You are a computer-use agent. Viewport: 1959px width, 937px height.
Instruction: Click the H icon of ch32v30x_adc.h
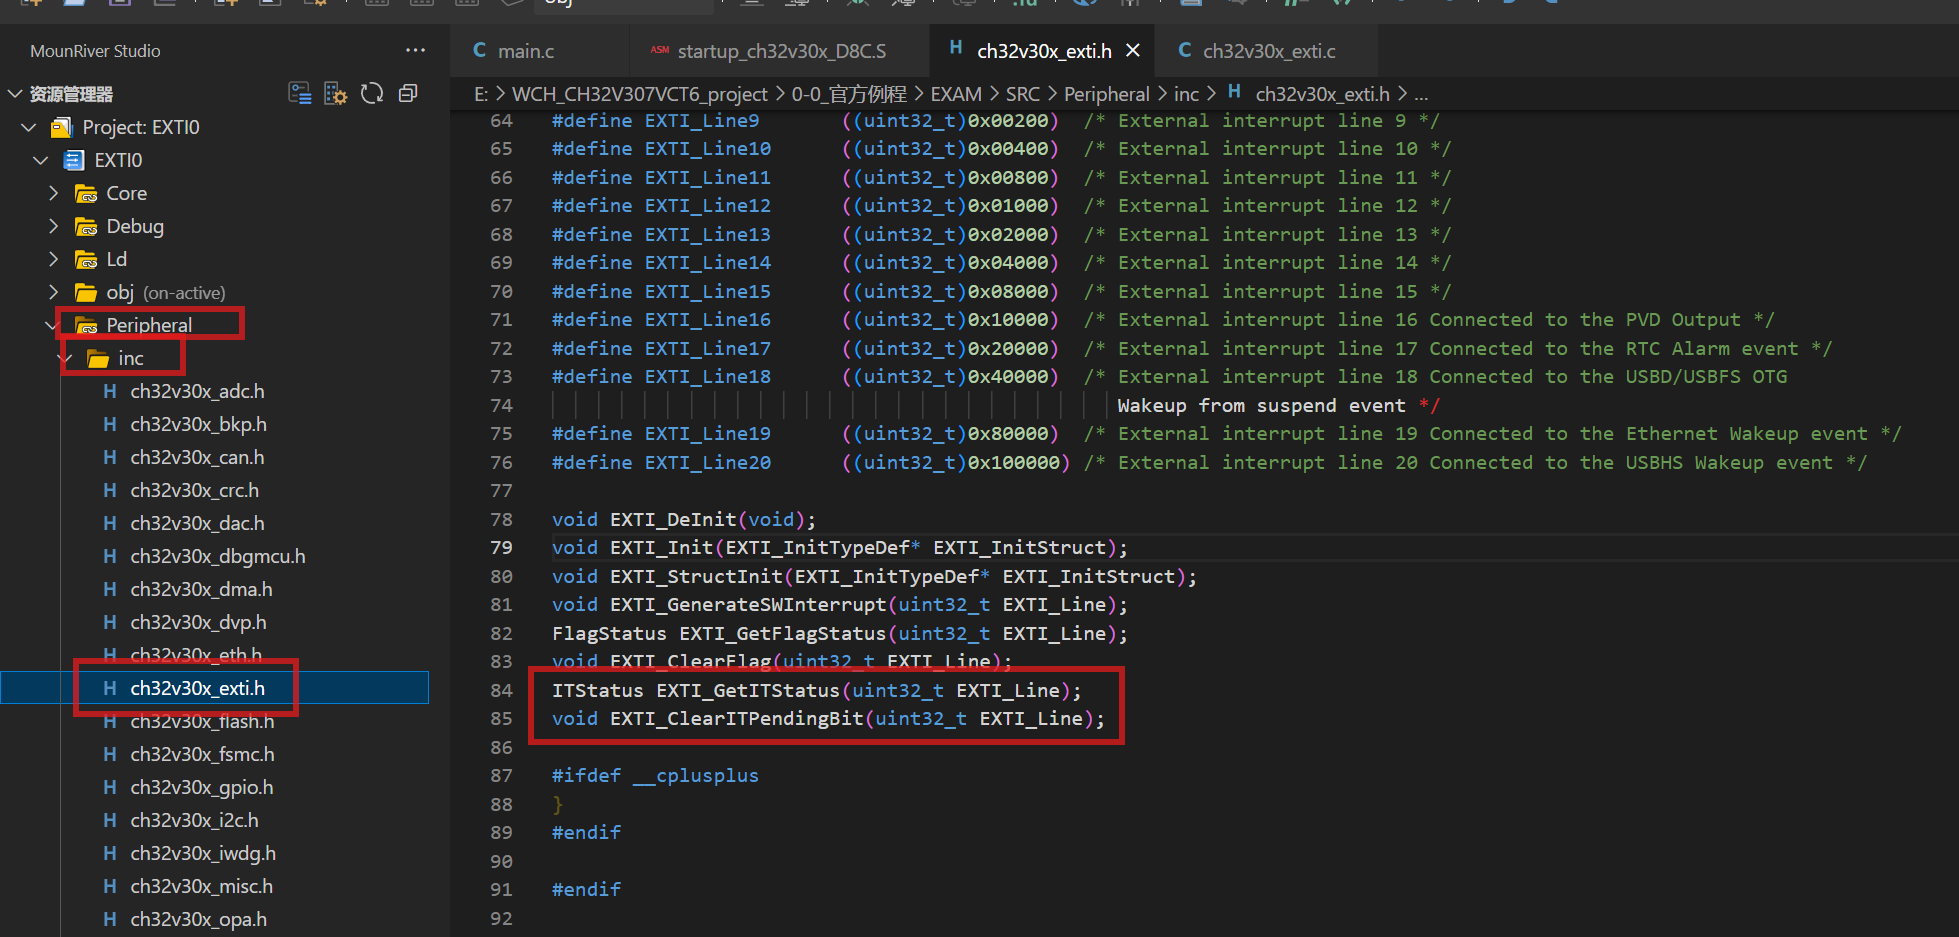[x=110, y=391]
